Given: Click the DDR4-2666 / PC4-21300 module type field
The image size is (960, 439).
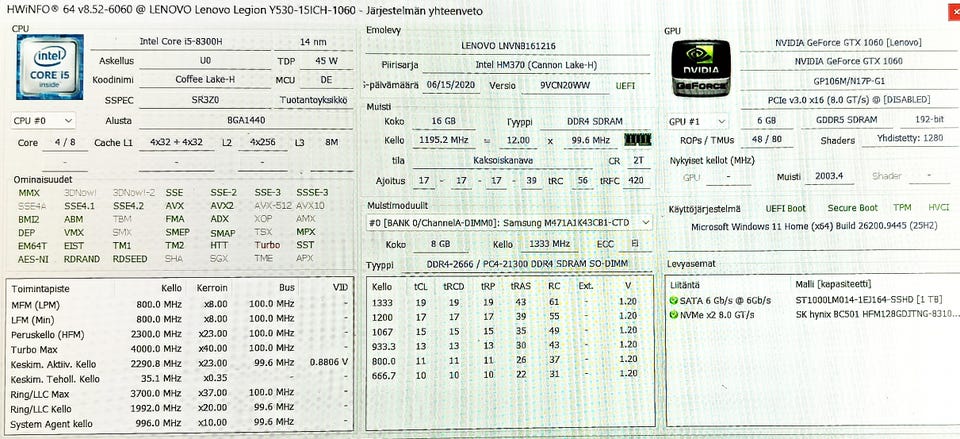Looking at the screenshot, I should pos(527,264).
